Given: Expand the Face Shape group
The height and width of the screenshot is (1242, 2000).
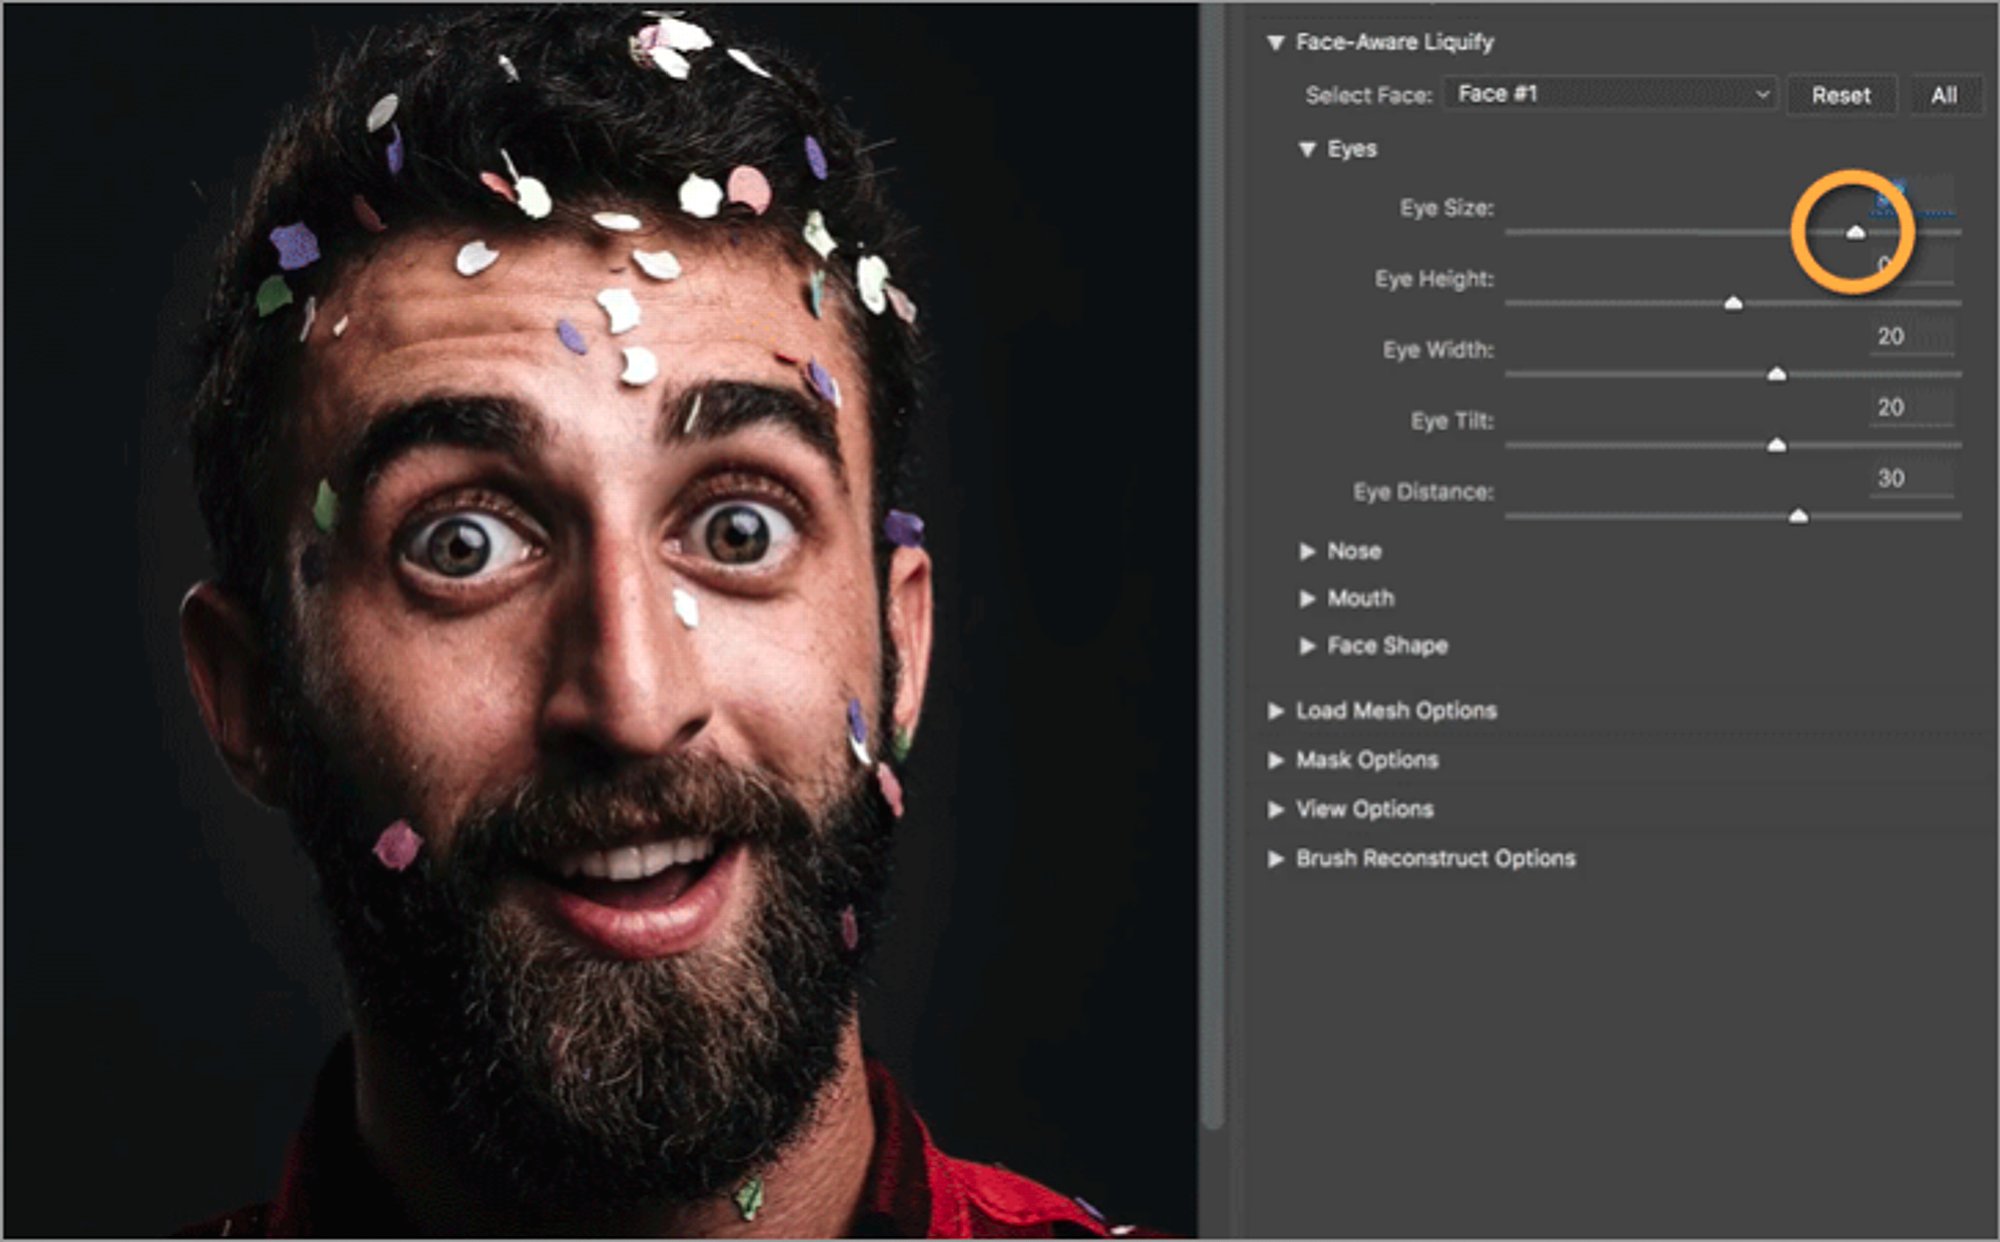Looking at the screenshot, I should [x=1307, y=646].
